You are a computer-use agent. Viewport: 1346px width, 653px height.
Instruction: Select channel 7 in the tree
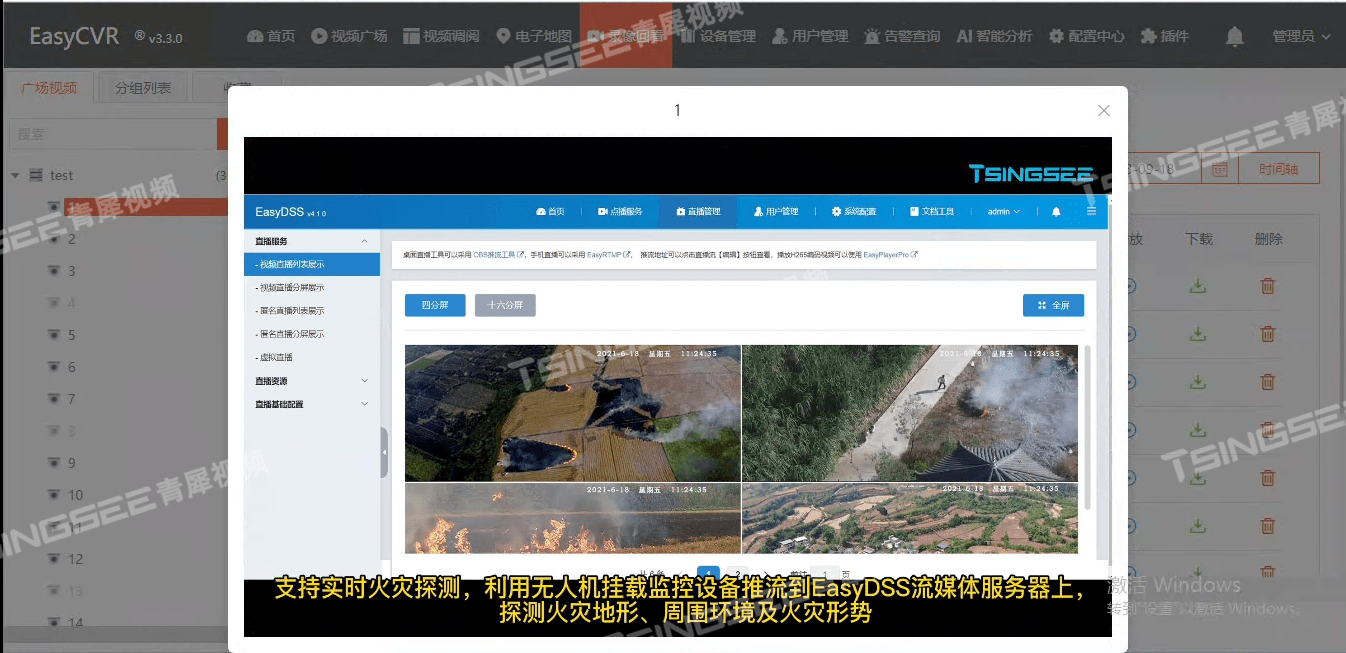point(71,399)
